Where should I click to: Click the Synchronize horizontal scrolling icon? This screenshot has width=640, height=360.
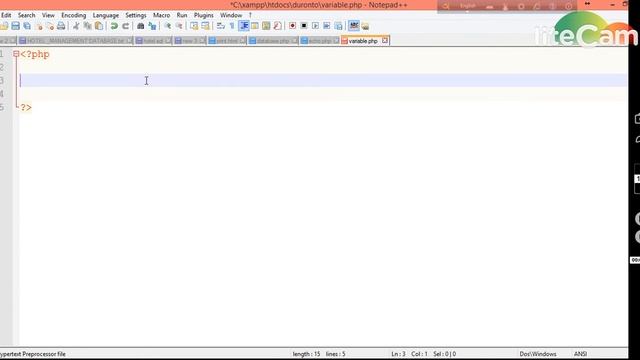click(206, 26)
